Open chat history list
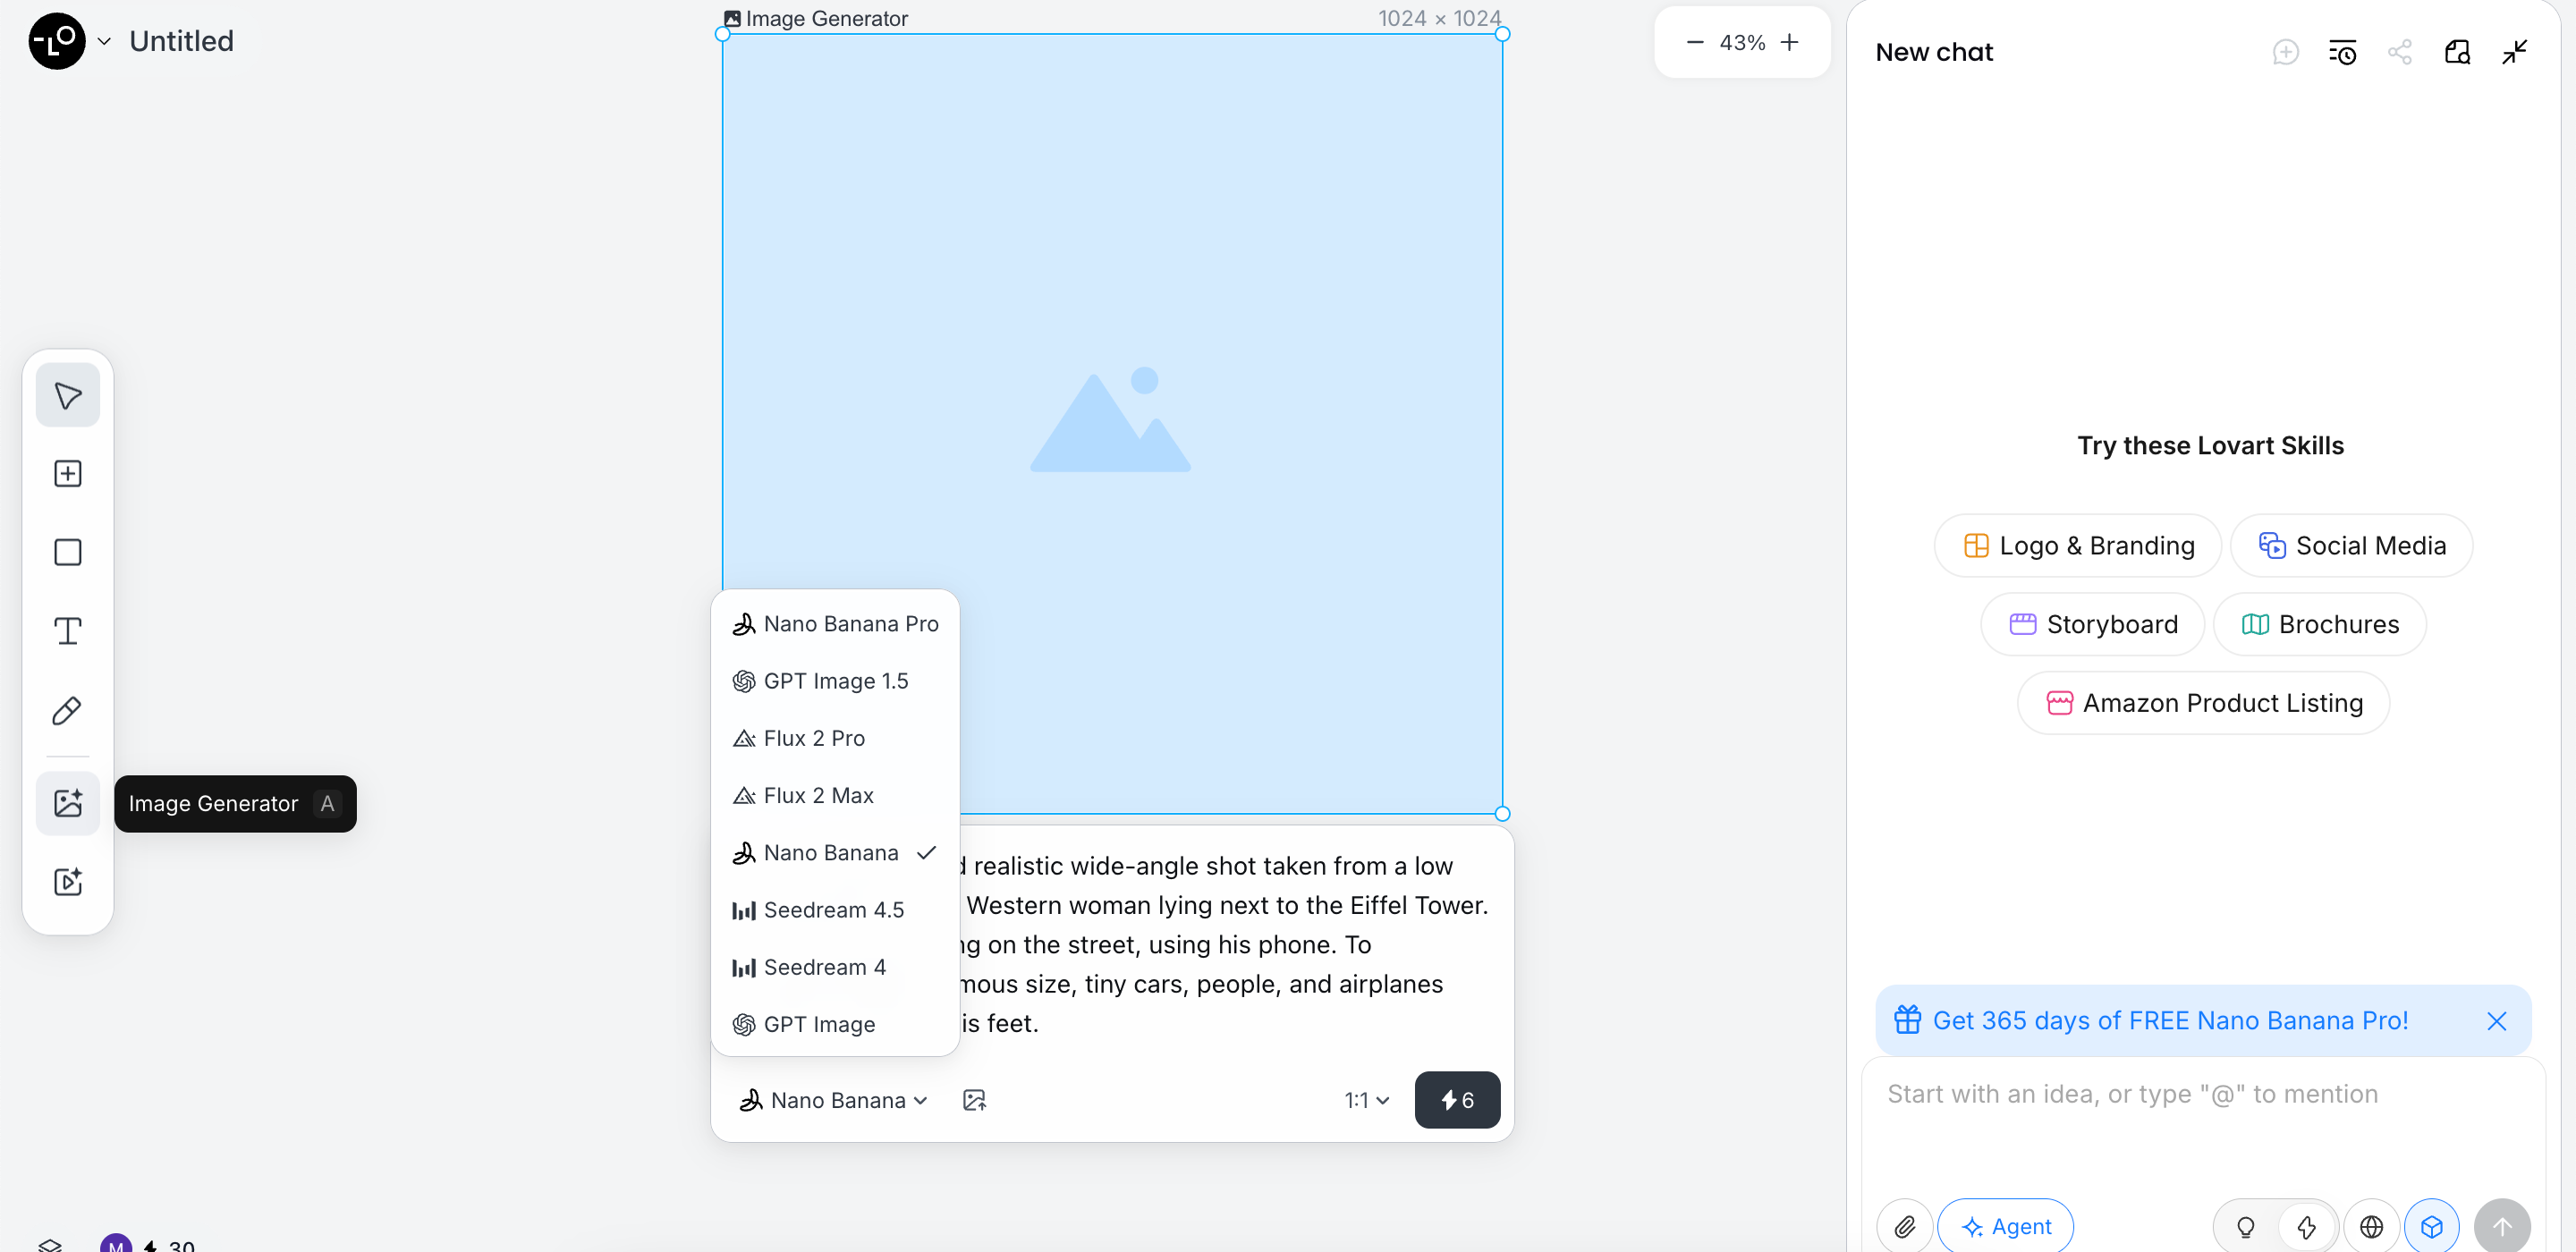The image size is (2576, 1252). 2343,51
